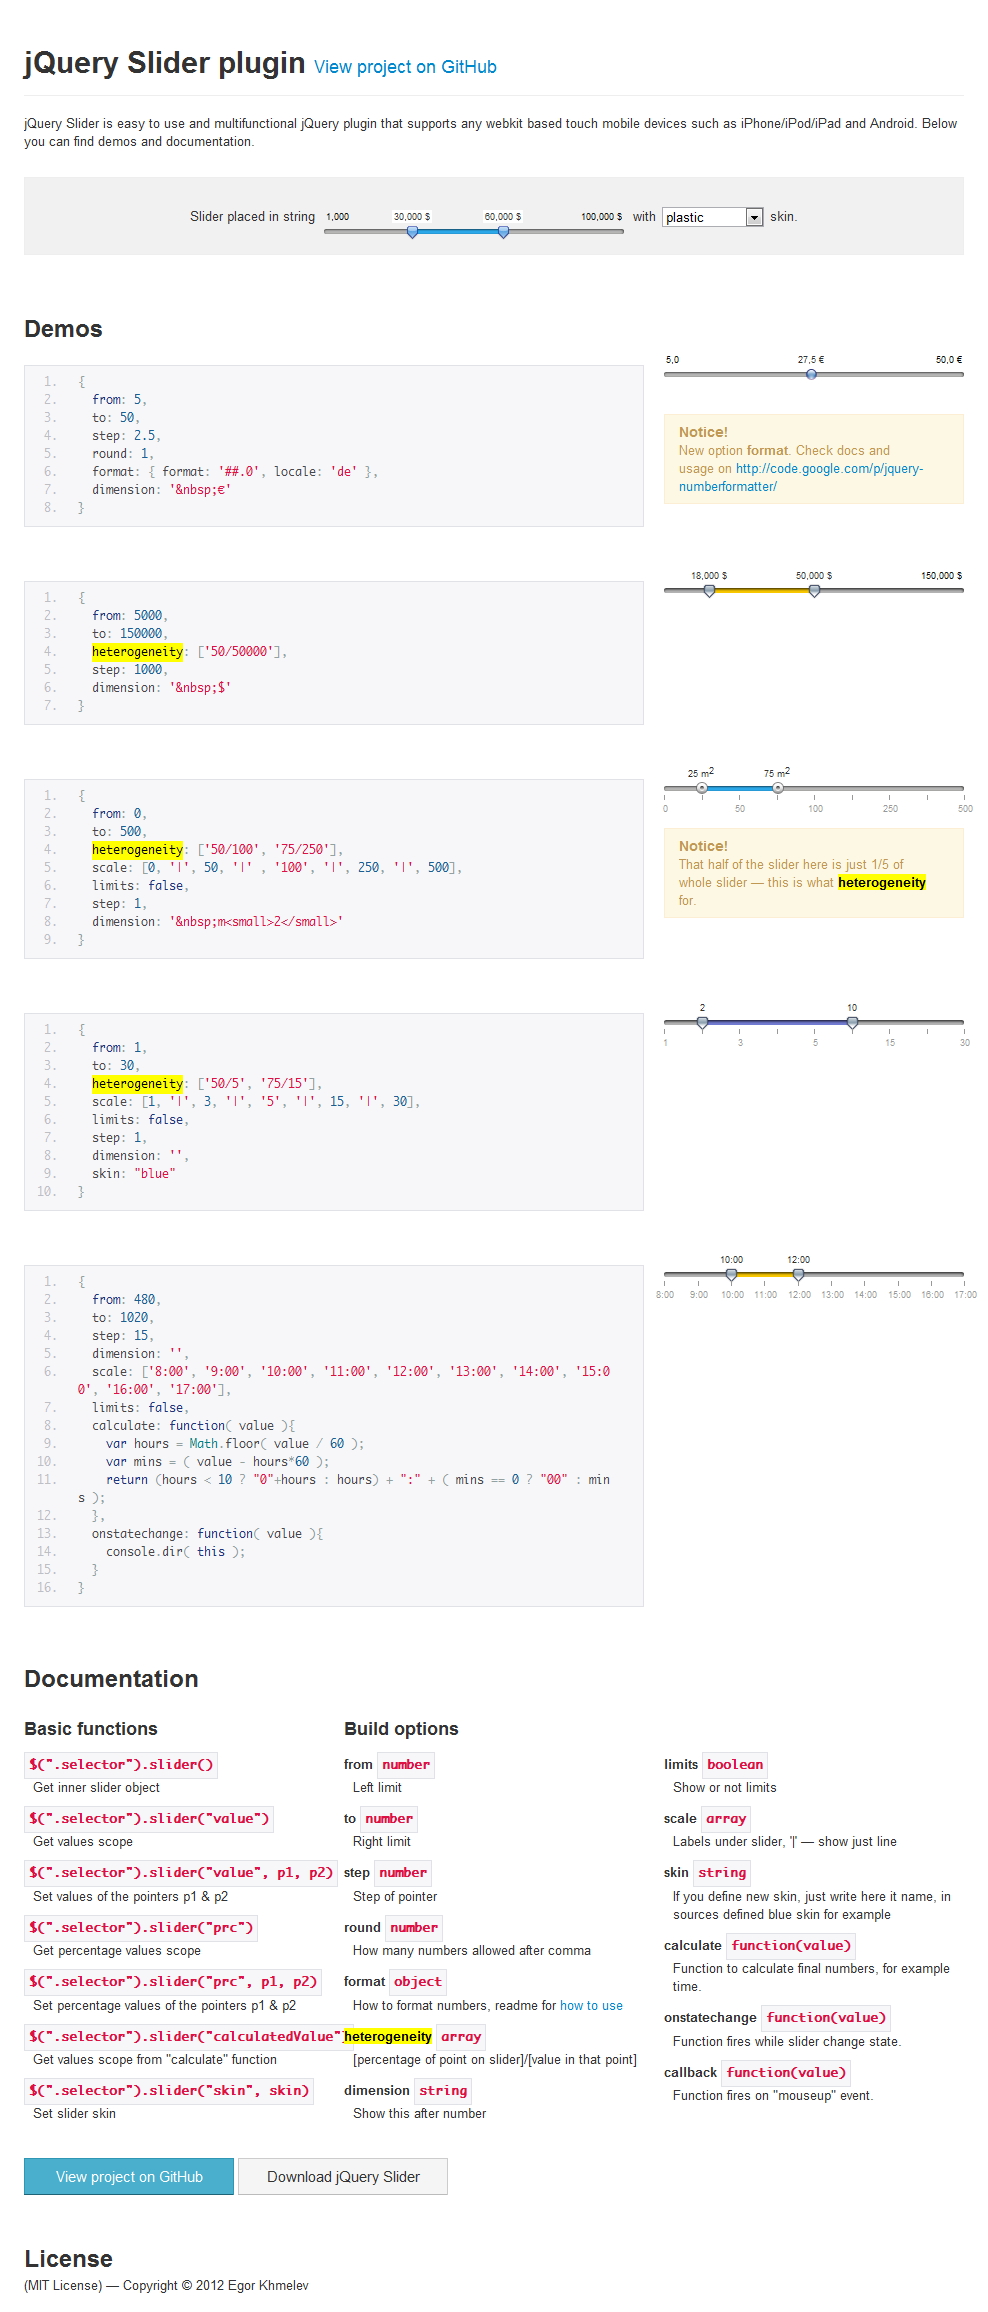Click the "object" type tag next to format
Viewport: 988px width, 2312px height.
(418, 1981)
